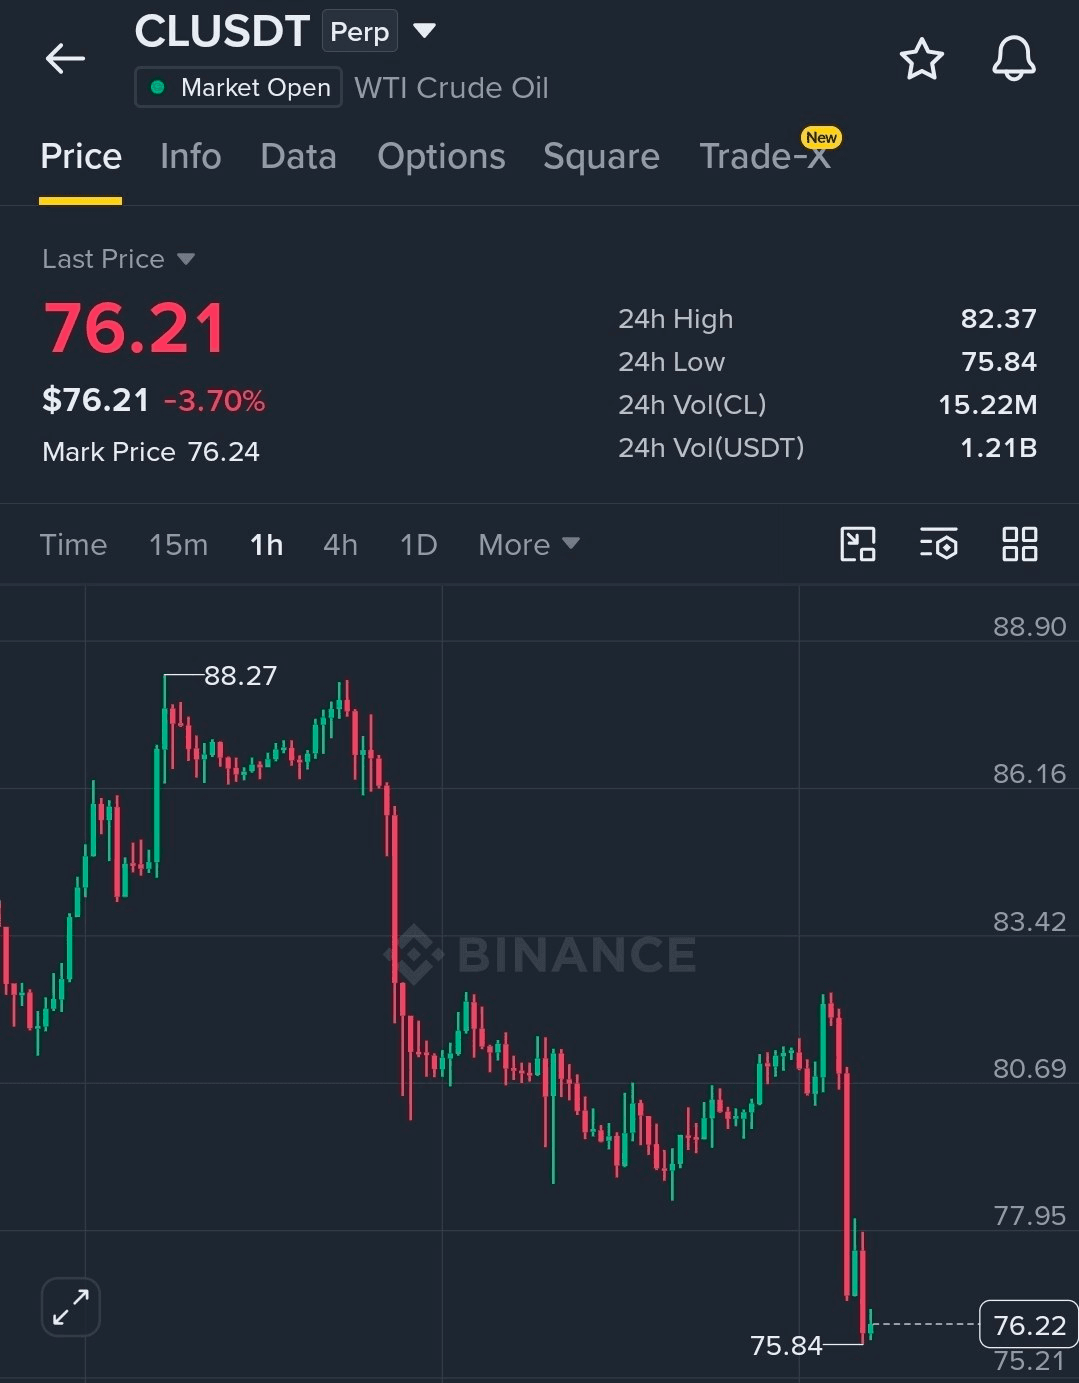Viewport: 1079px width, 1383px height.
Task: Select the 4h chart interval
Action: (340, 545)
